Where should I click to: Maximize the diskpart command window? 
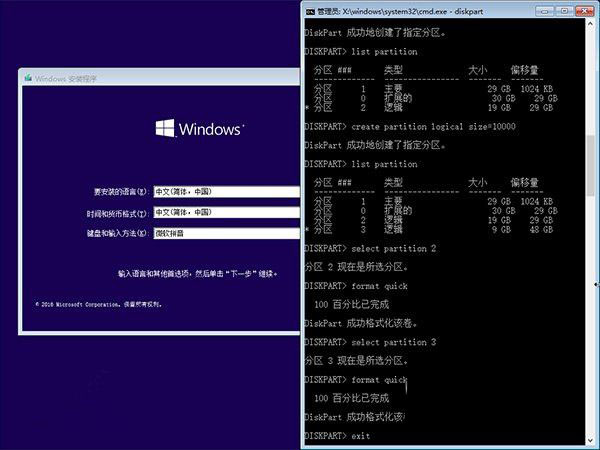coord(564,11)
